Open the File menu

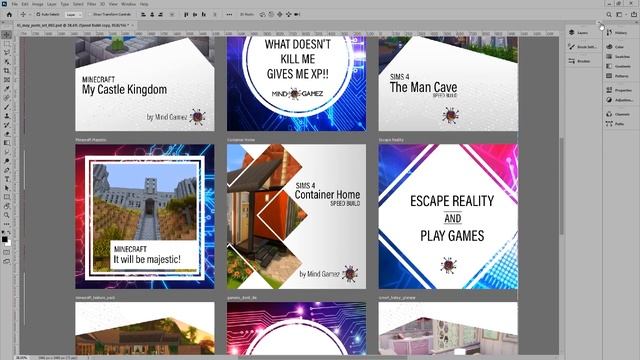(x=14, y=4)
